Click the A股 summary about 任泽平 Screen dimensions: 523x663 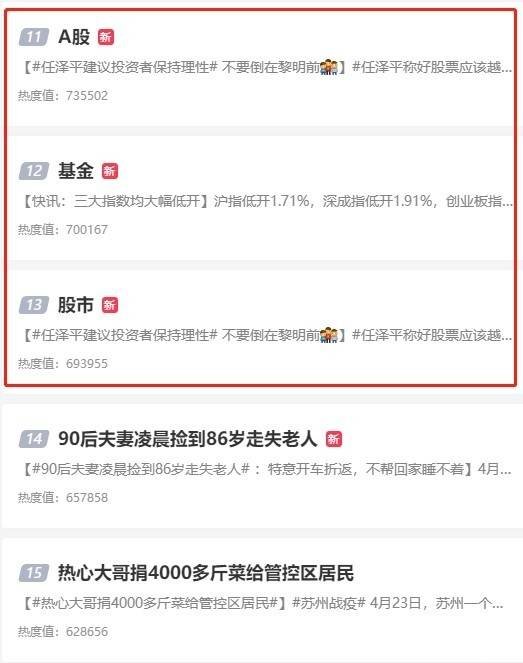pyautogui.click(x=267, y=67)
